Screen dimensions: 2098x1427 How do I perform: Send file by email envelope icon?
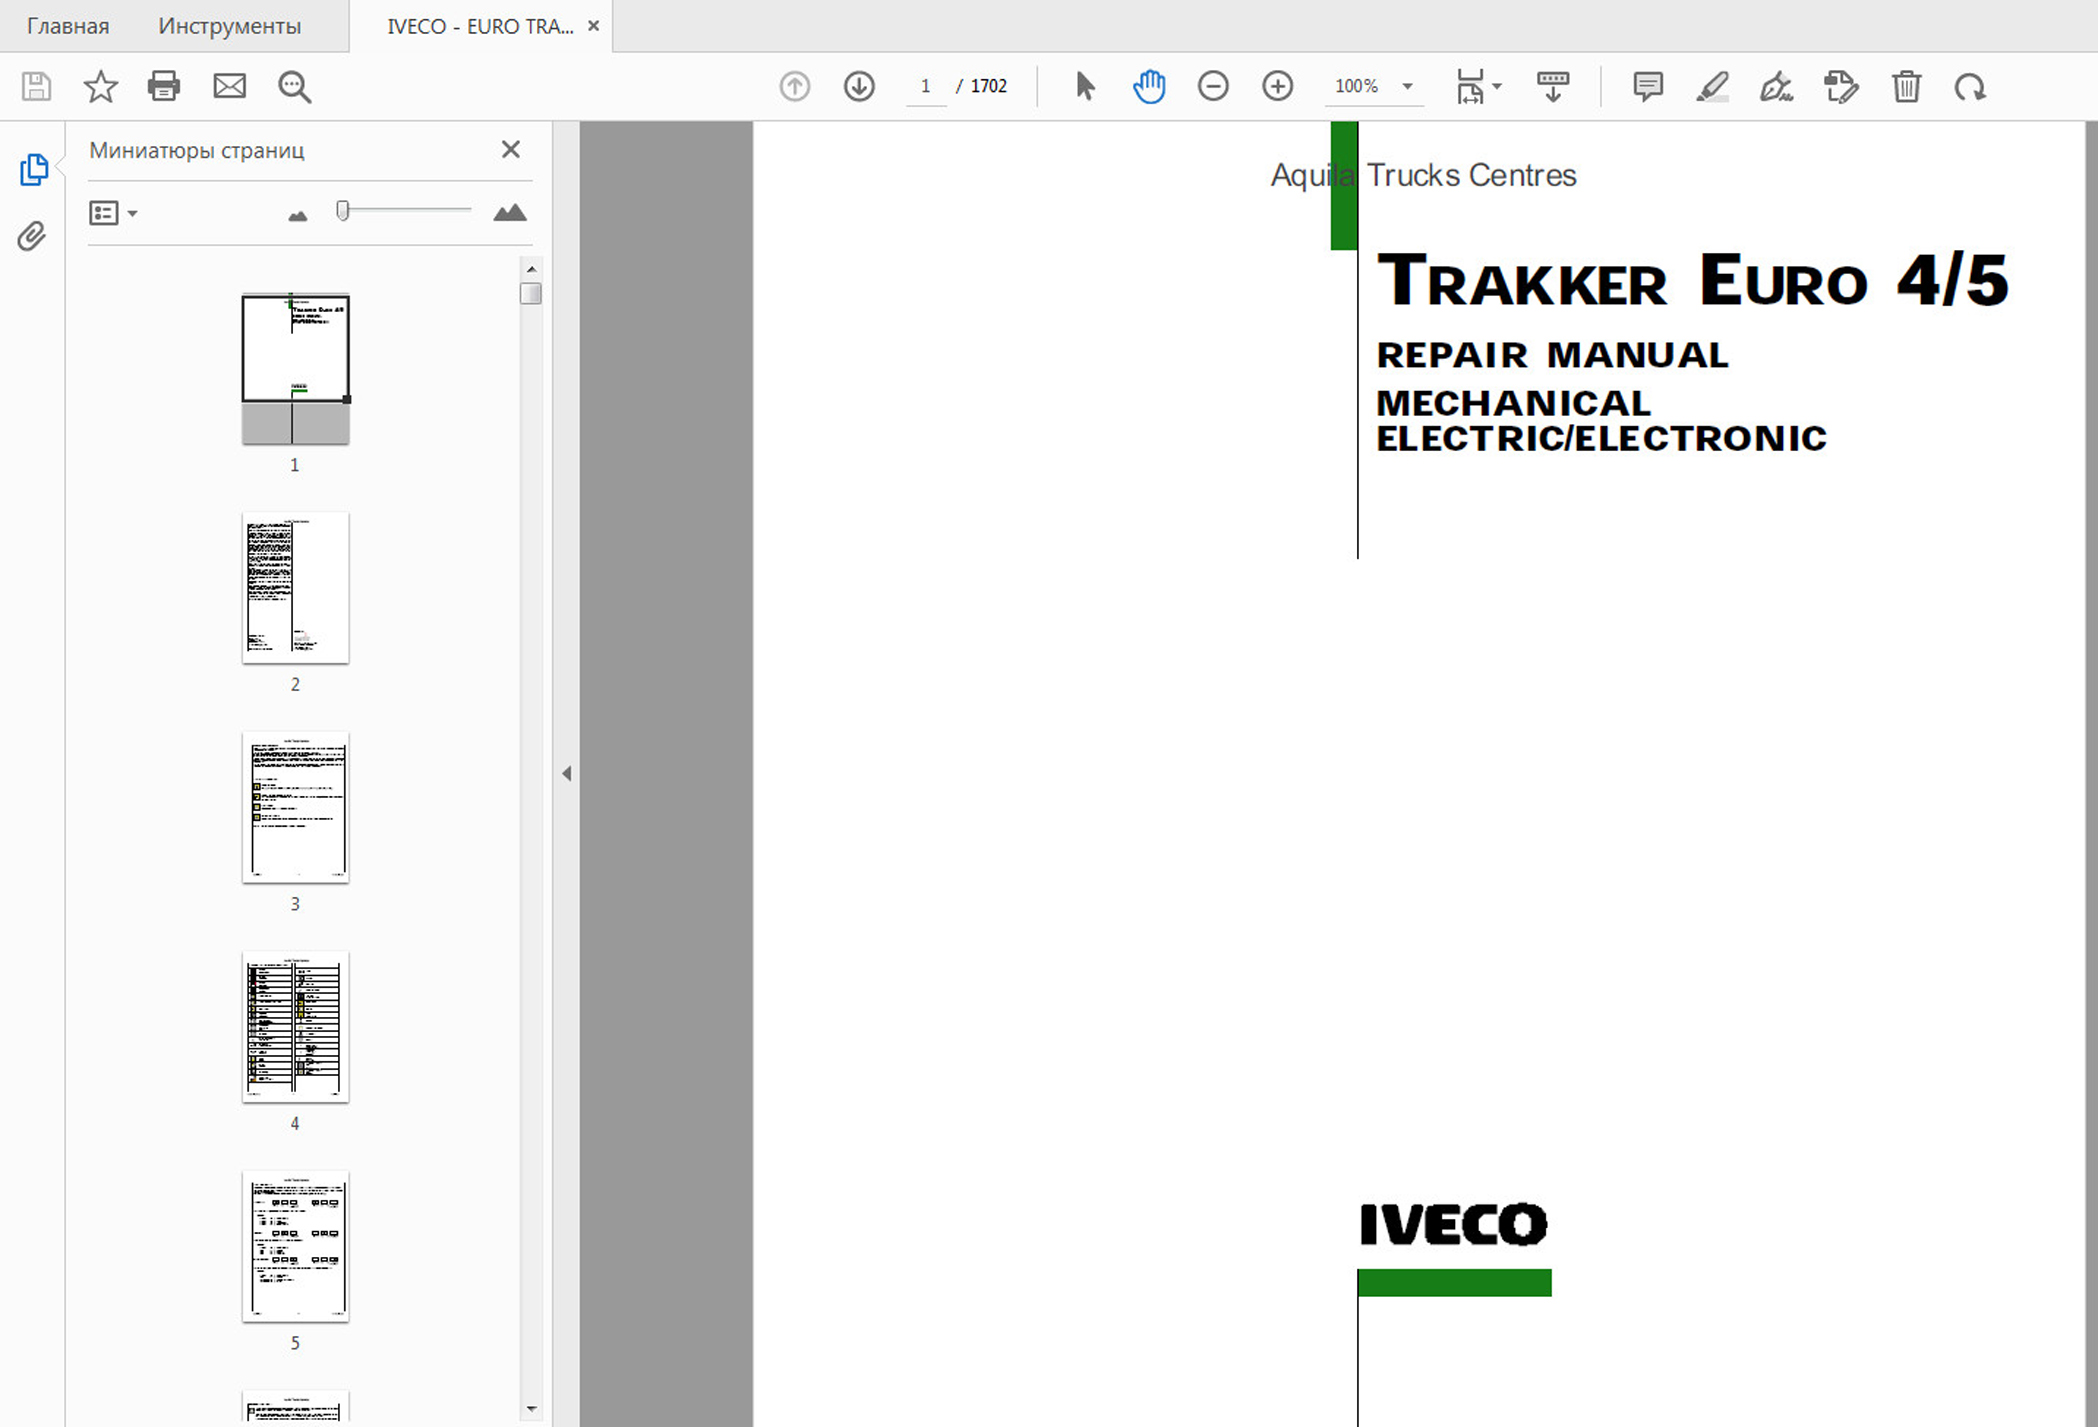tap(229, 87)
